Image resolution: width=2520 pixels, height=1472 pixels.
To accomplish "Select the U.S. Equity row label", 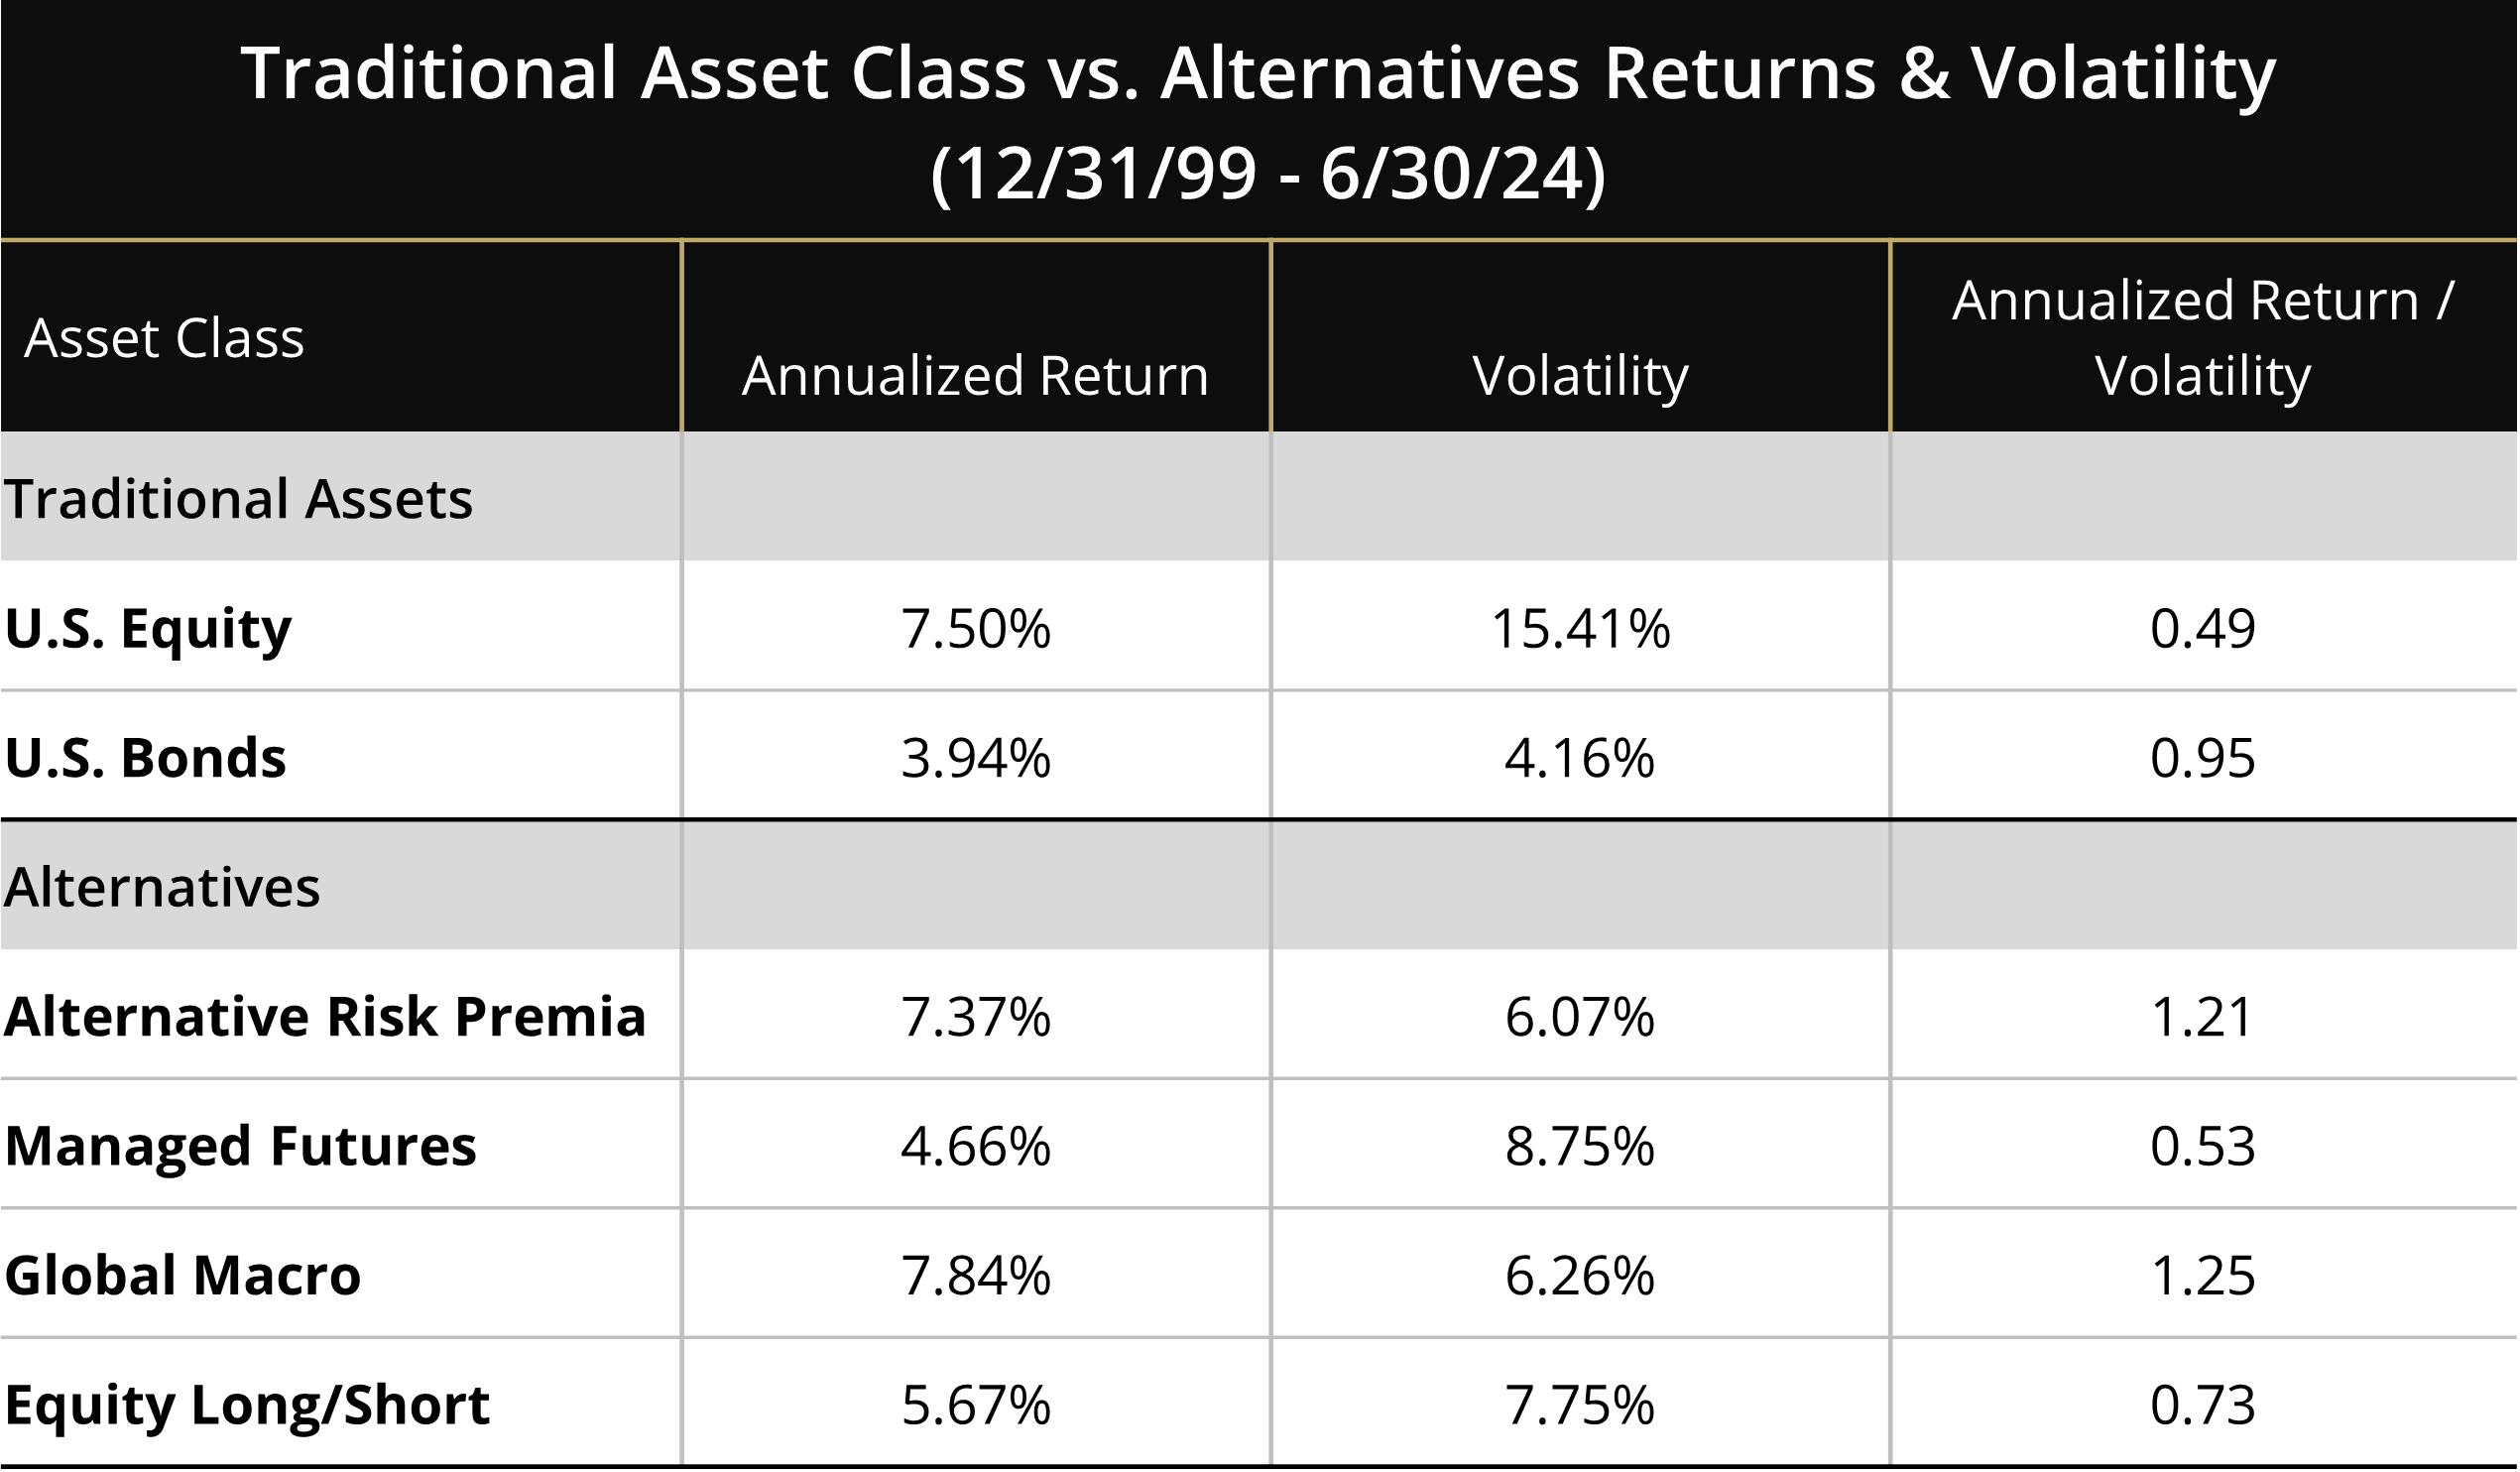I will [x=148, y=629].
